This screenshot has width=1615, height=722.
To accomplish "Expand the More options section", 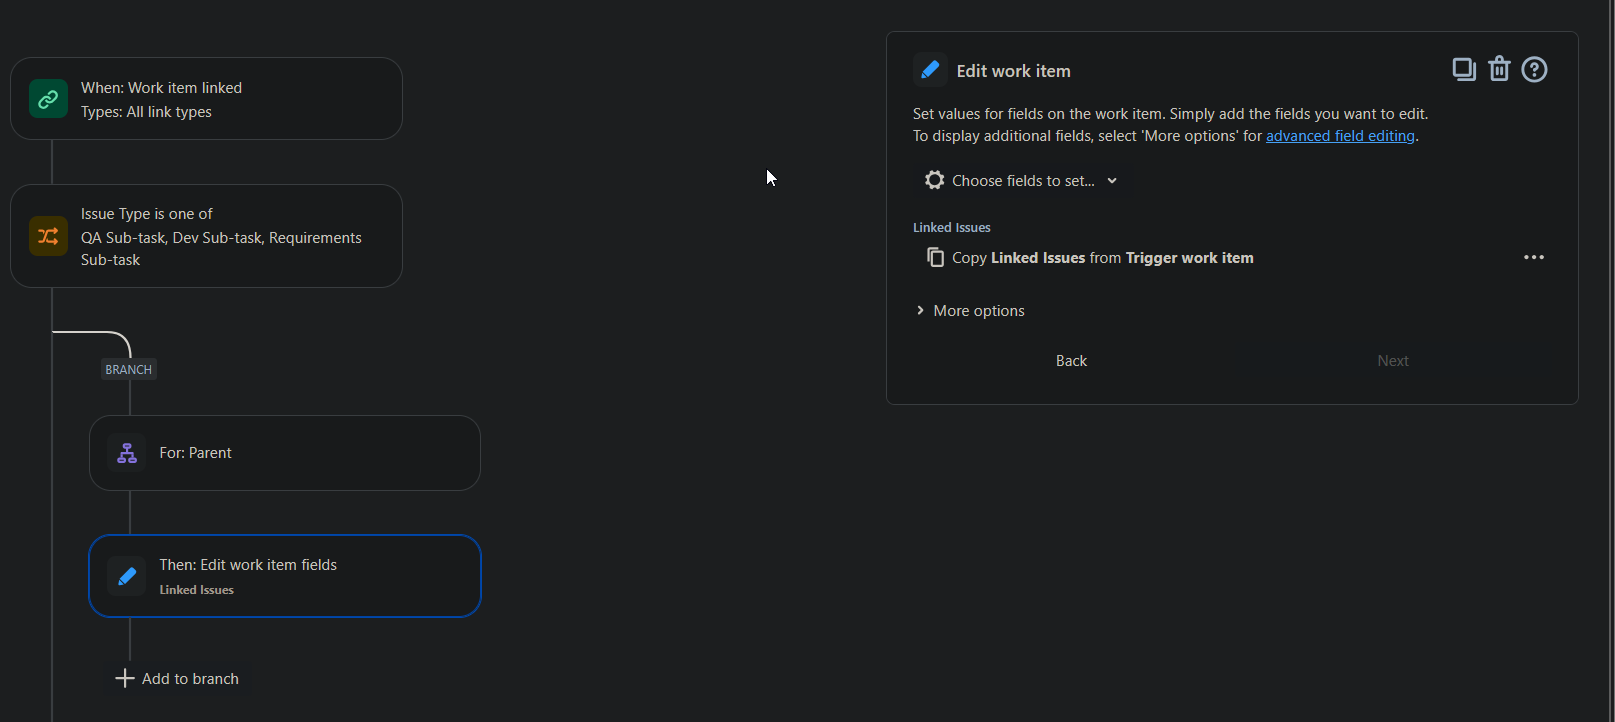I will point(970,311).
